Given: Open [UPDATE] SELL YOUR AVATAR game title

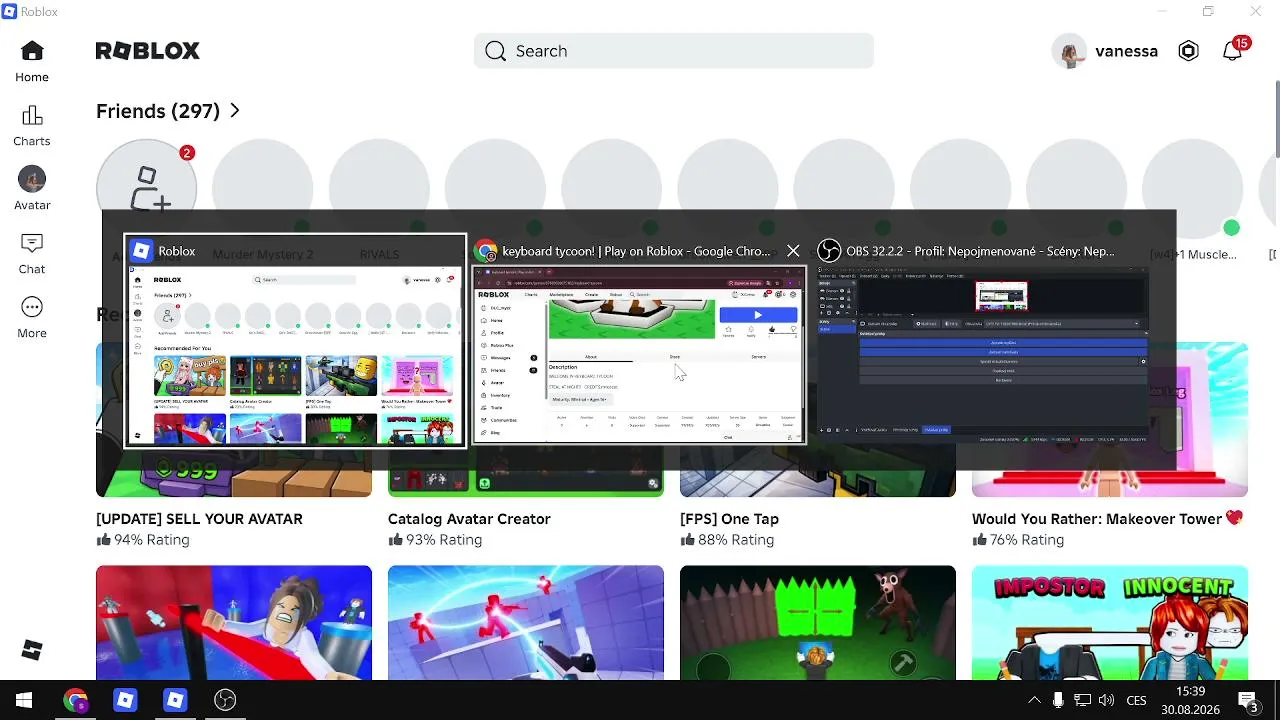Looking at the screenshot, I should coord(199,519).
